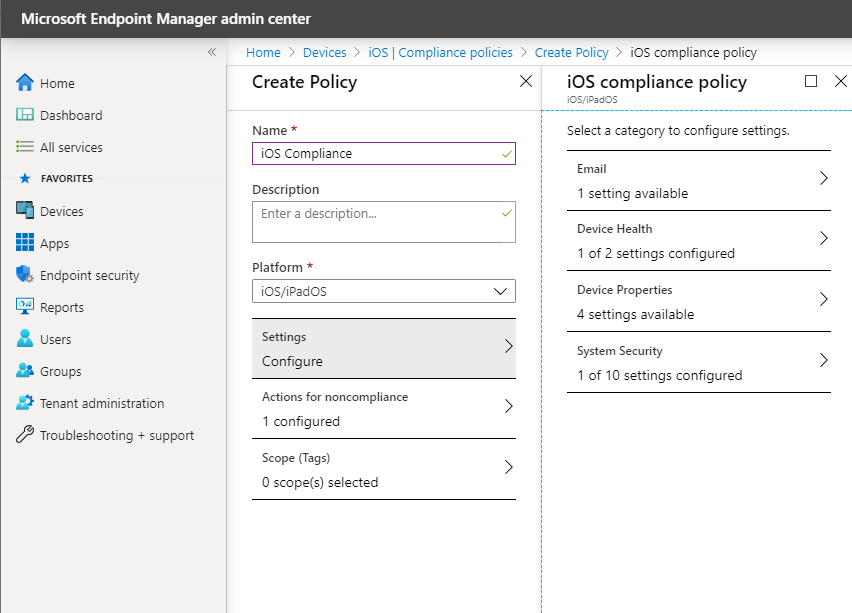Go to Home breadcrumb link
The height and width of the screenshot is (613, 852).
pos(264,53)
